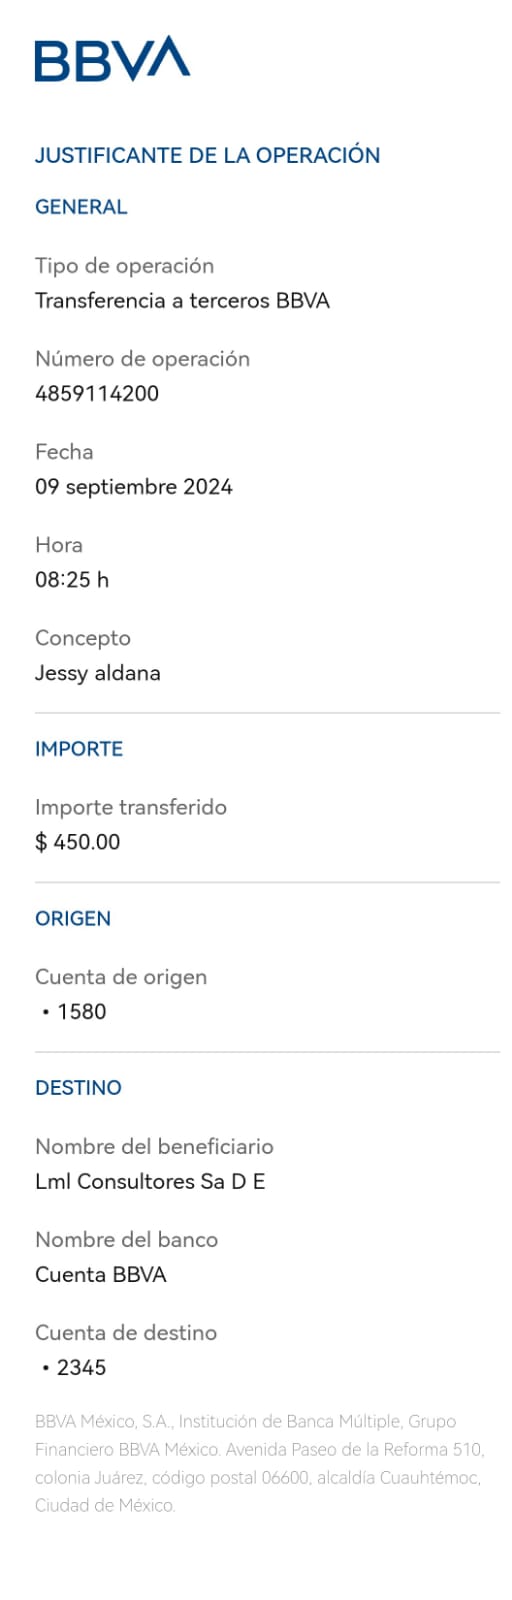Click the Número de operación label
This screenshot has width=512, height=1600.
coord(142,359)
